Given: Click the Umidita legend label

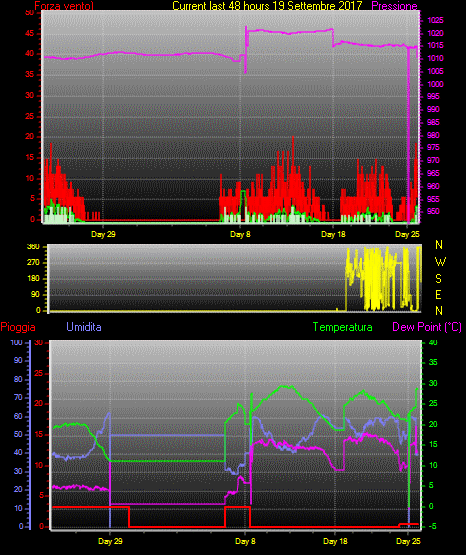Looking at the screenshot, I should tap(84, 327).
